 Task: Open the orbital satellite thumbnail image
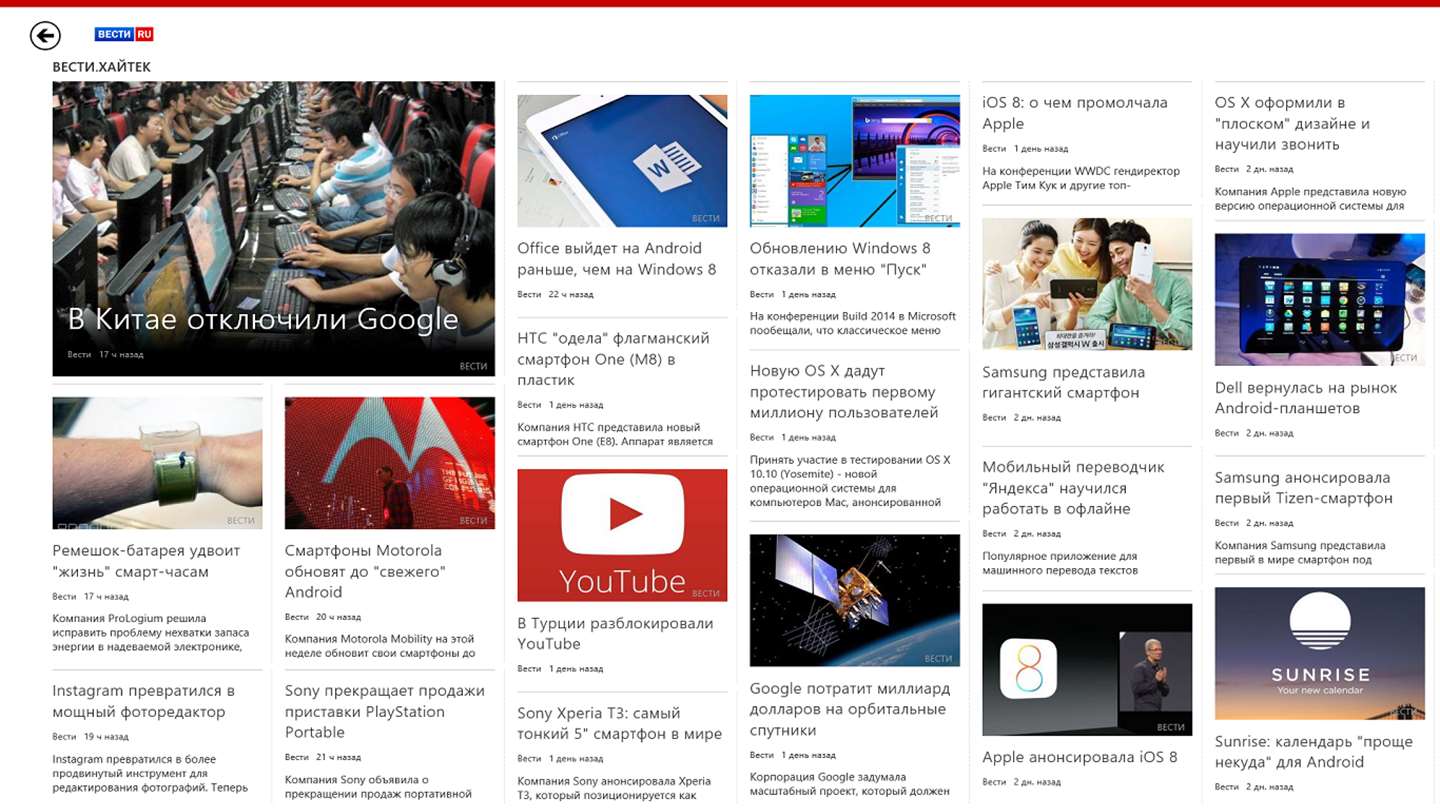[855, 601]
